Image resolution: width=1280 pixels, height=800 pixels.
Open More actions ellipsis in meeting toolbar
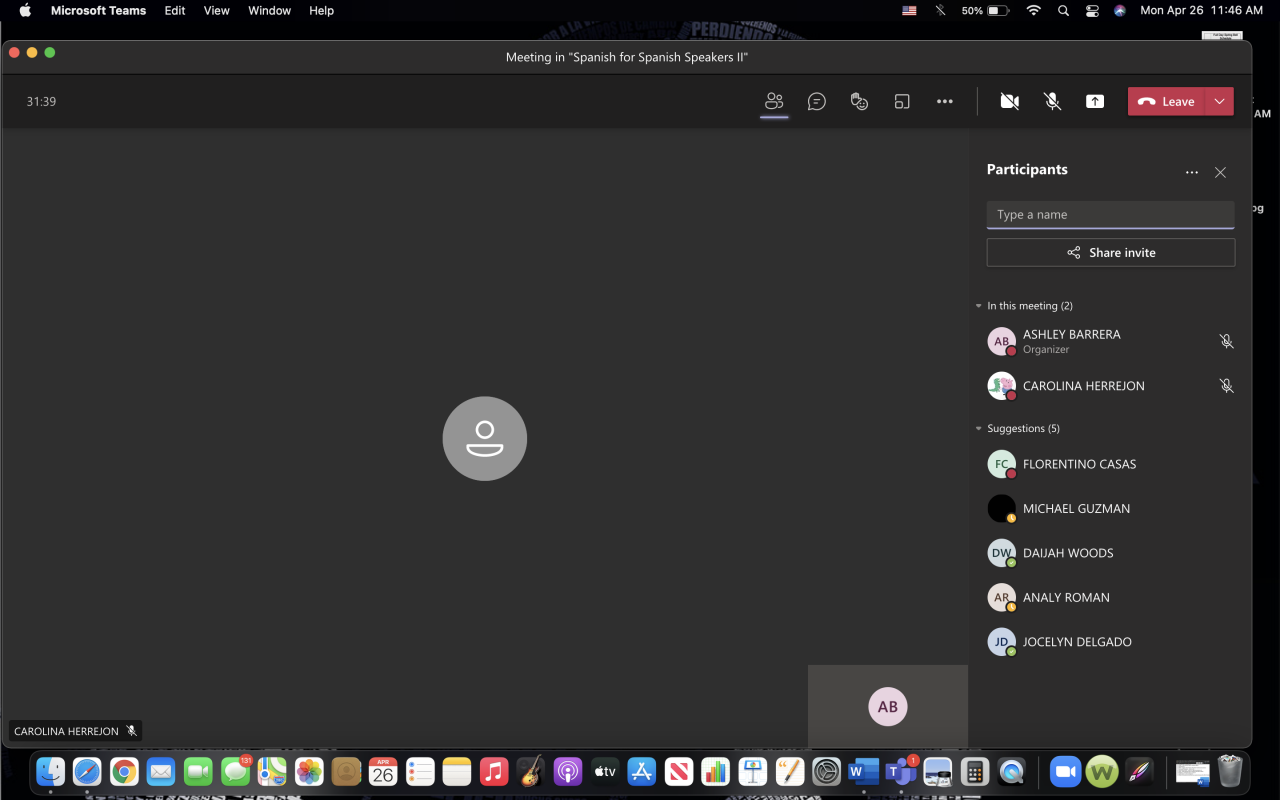[945, 101]
